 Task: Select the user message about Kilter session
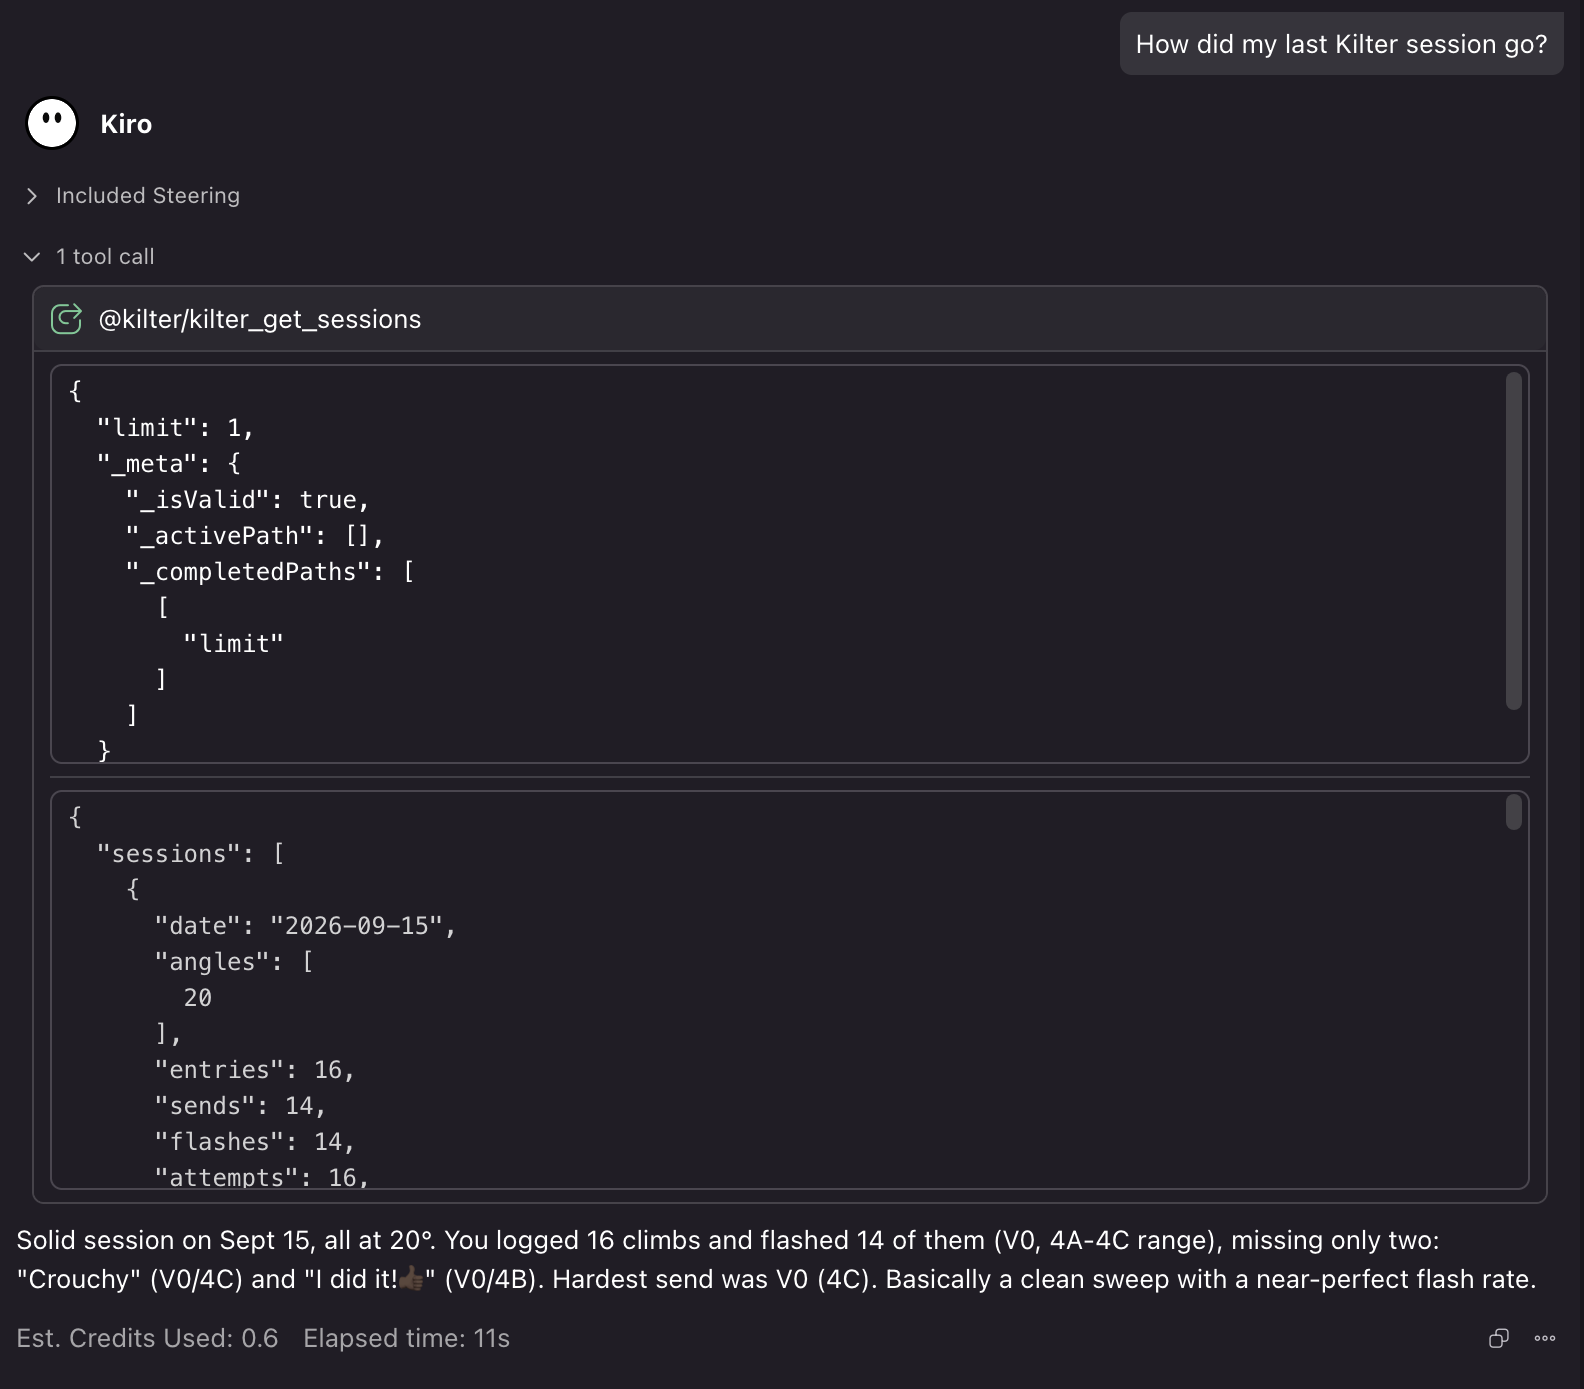click(x=1341, y=44)
